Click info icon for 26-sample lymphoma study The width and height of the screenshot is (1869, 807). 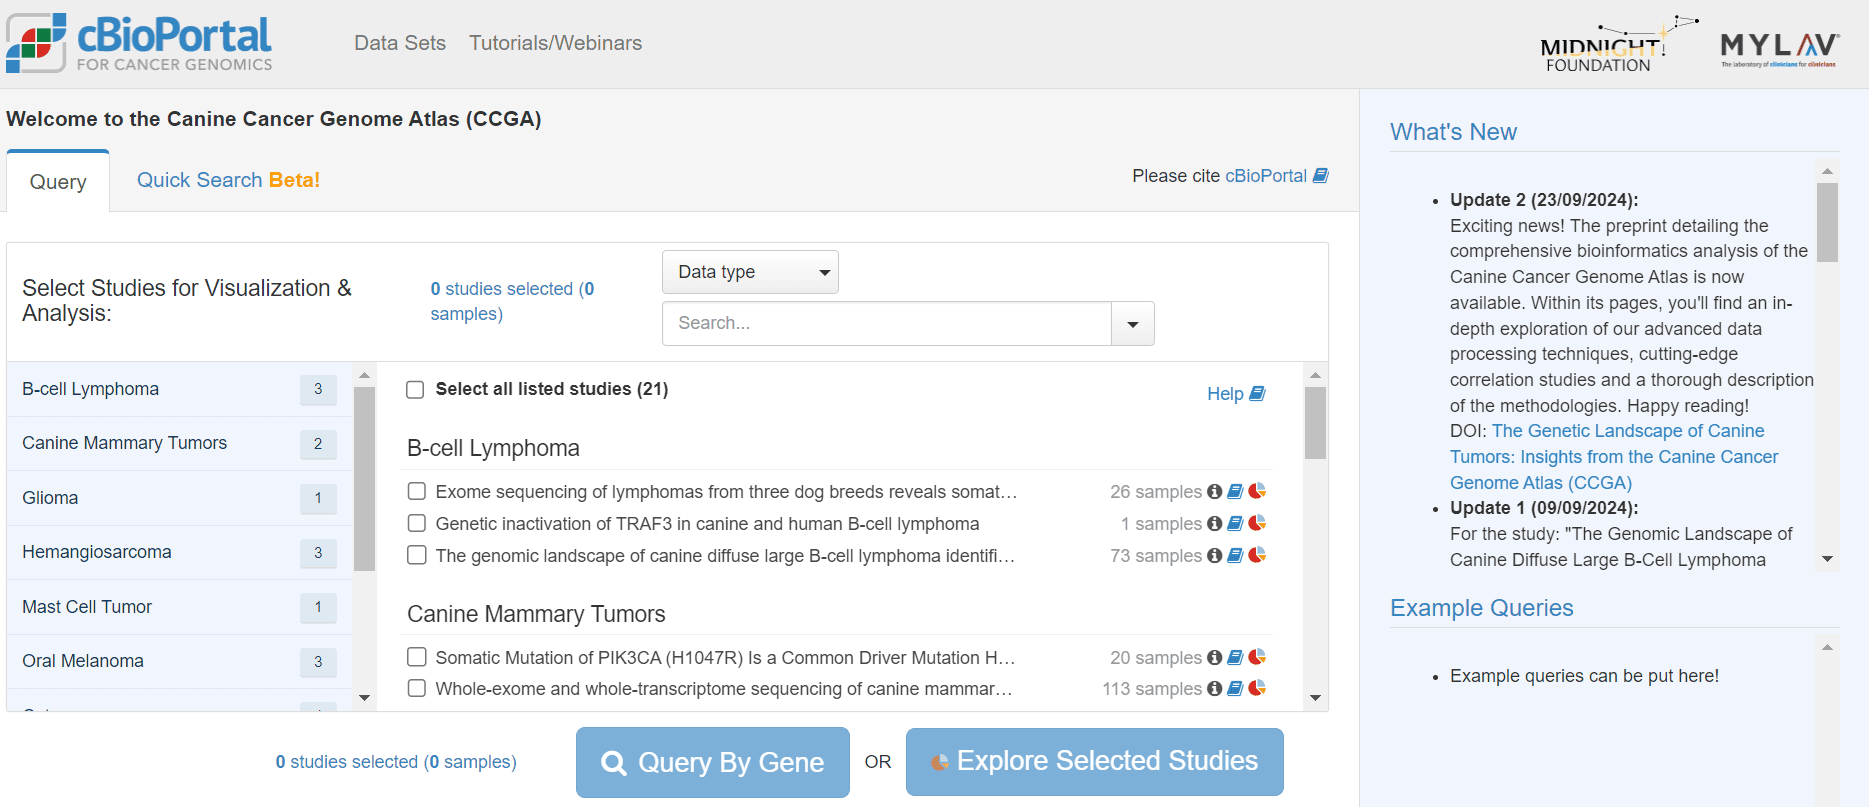(1214, 491)
